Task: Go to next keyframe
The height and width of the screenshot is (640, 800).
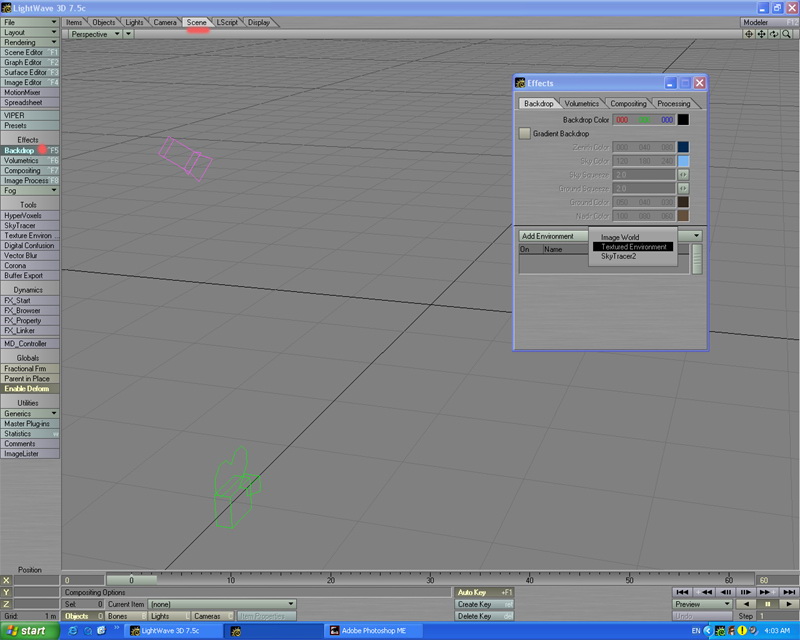Action: 767,592
